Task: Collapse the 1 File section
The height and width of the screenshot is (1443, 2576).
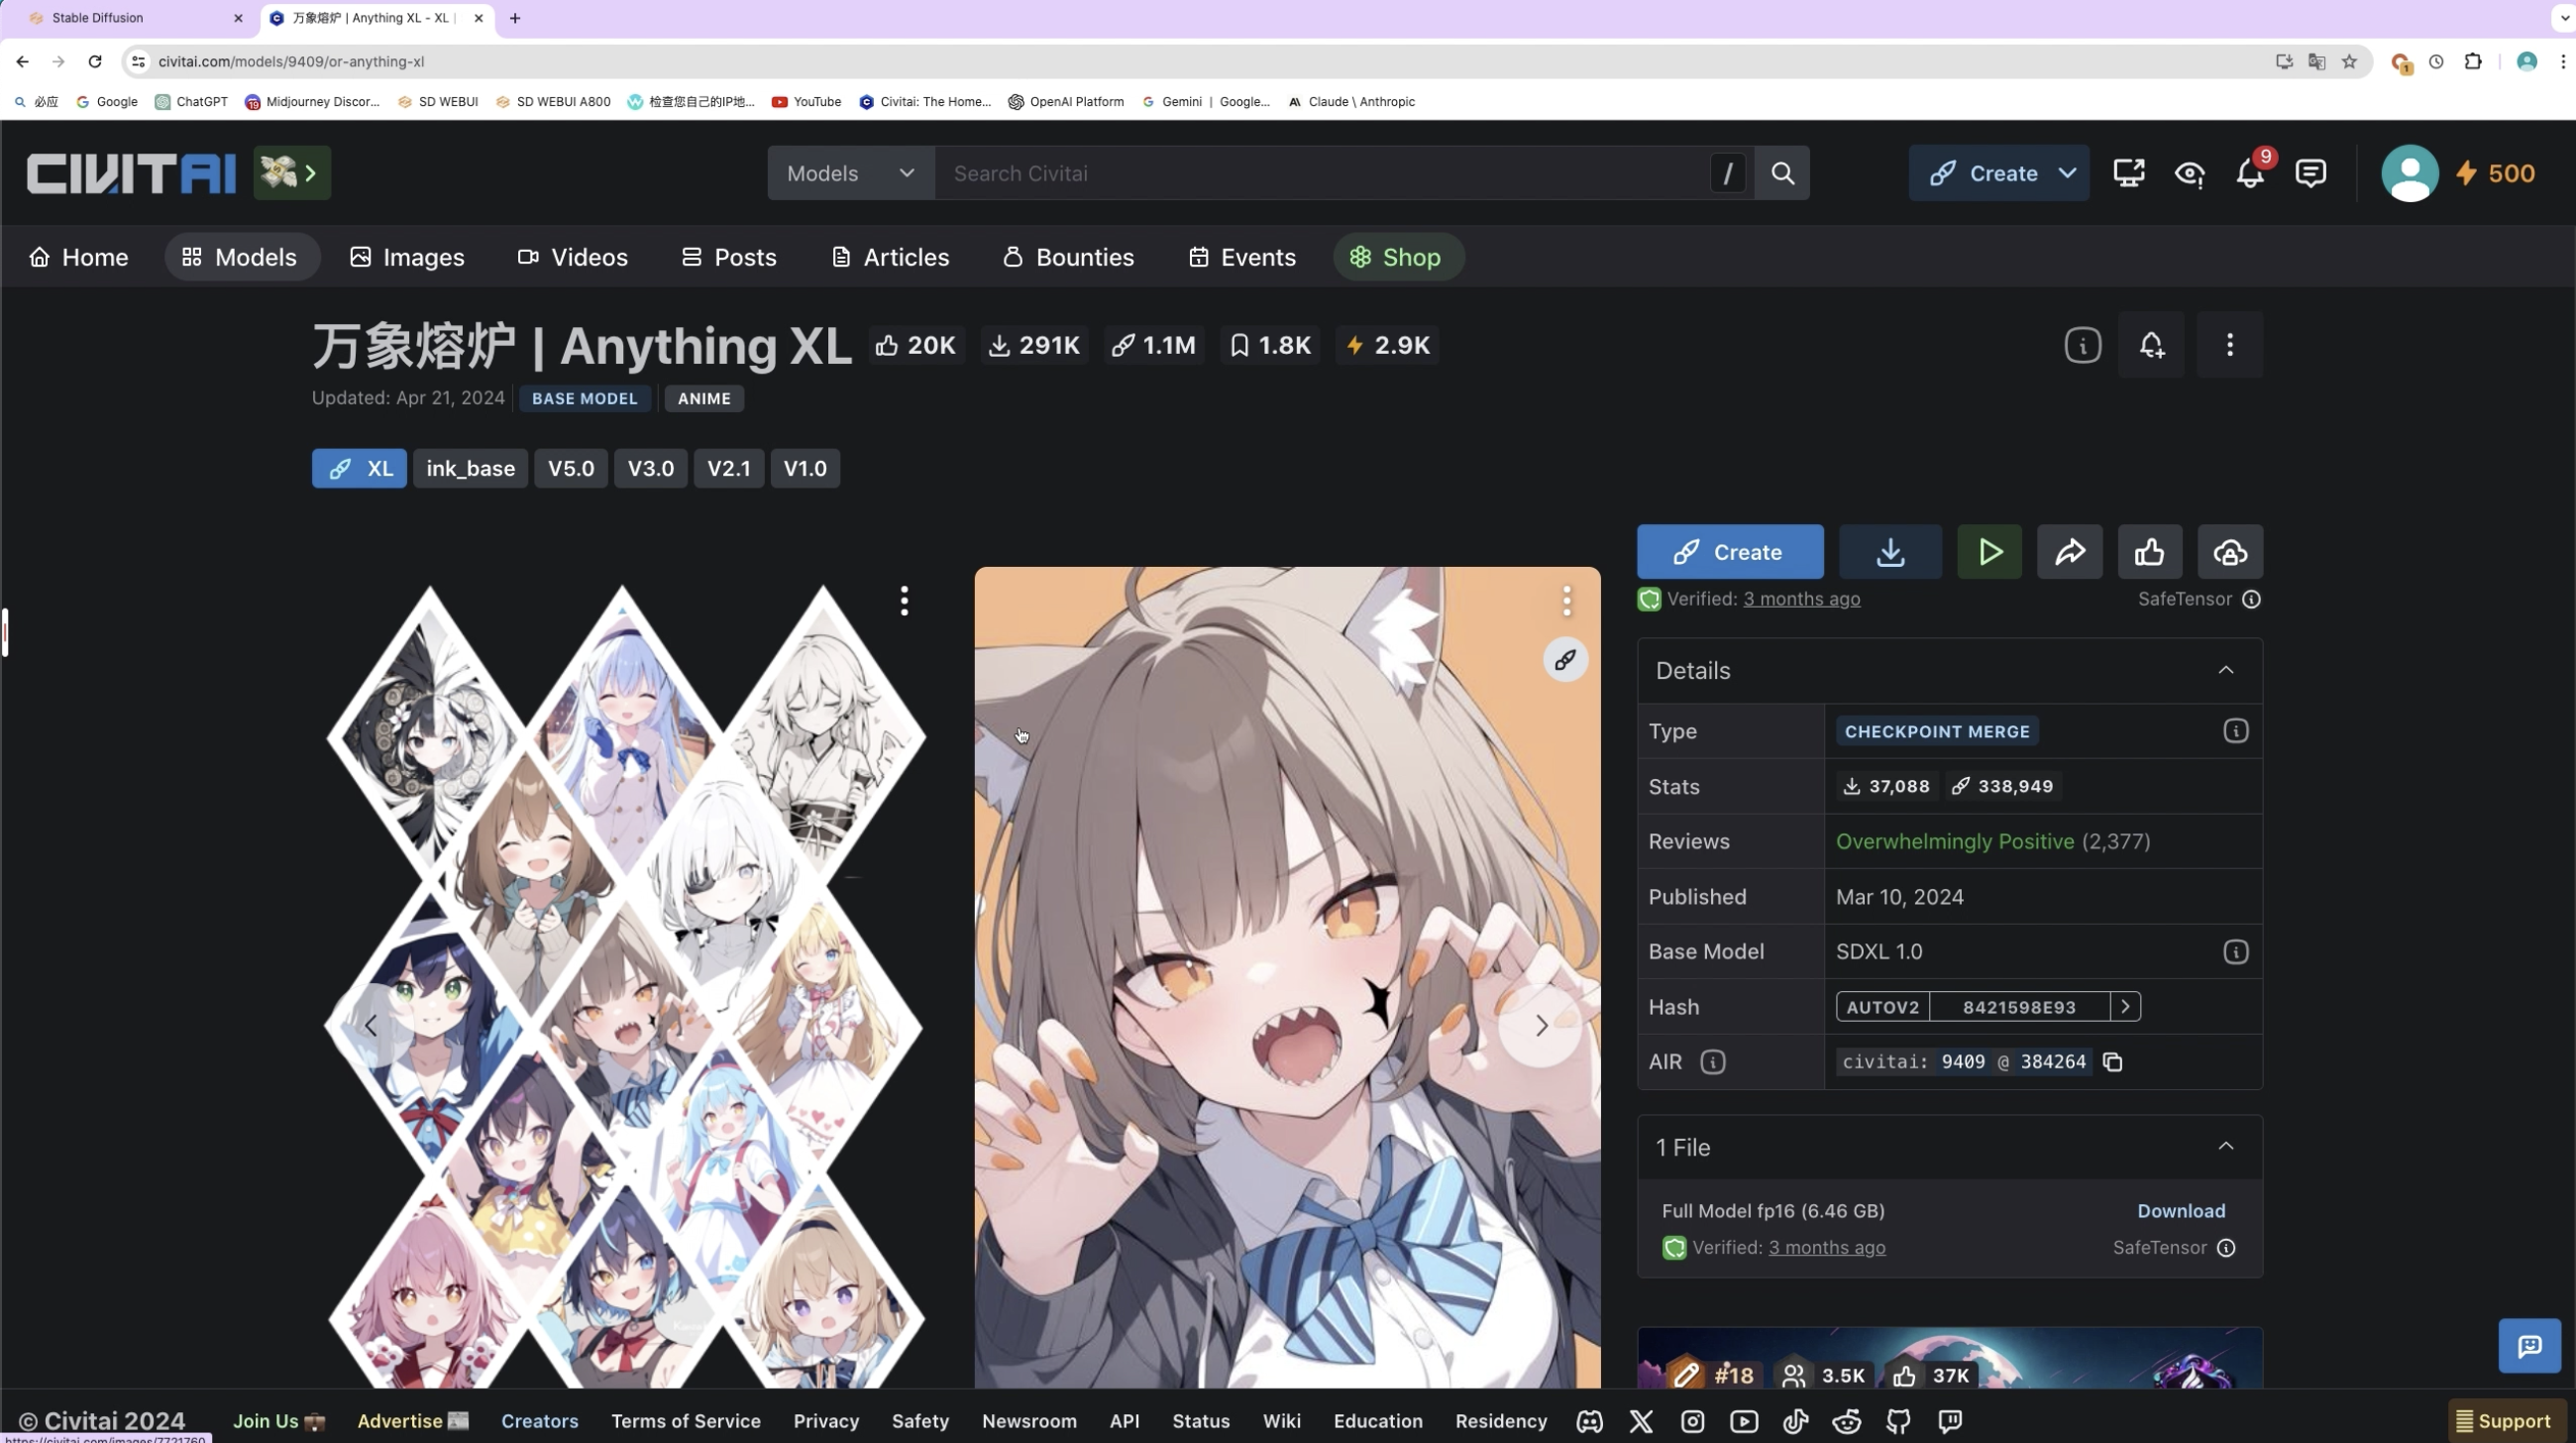Action: pos(2226,1147)
